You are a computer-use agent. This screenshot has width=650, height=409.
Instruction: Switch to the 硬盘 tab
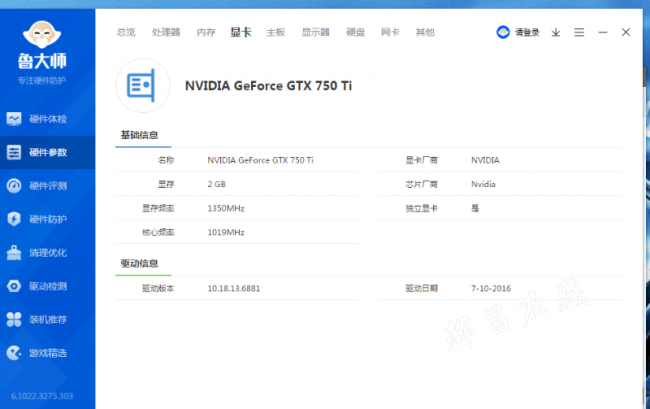356,32
